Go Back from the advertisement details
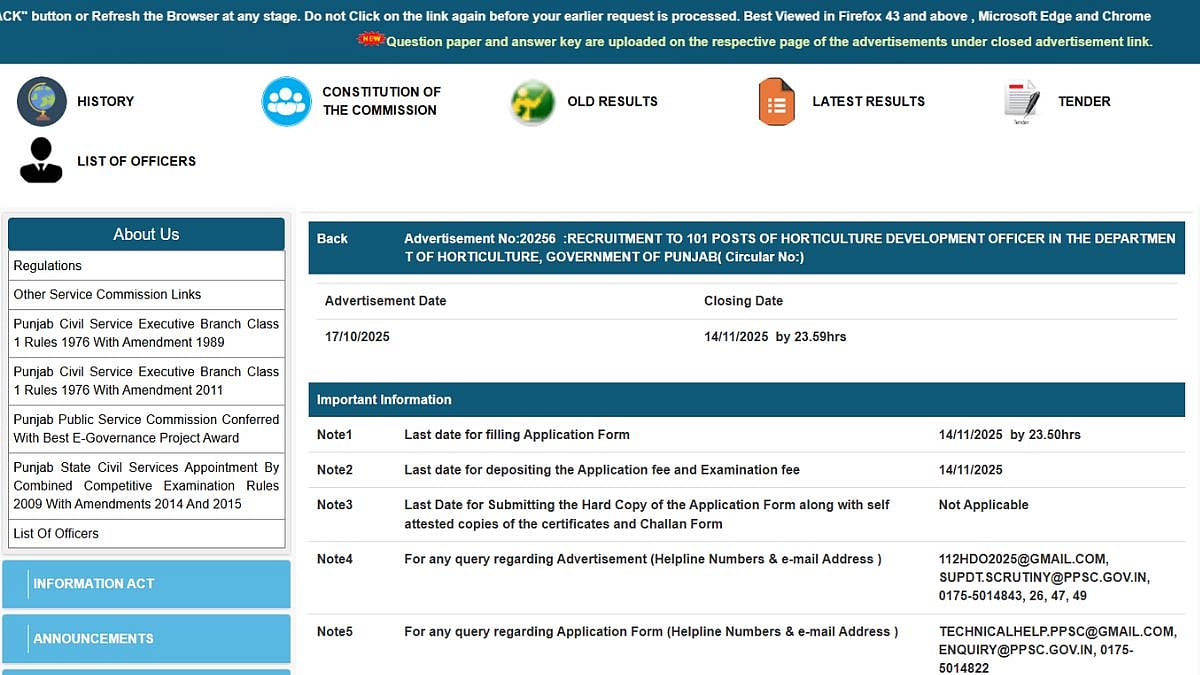 (x=332, y=239)
